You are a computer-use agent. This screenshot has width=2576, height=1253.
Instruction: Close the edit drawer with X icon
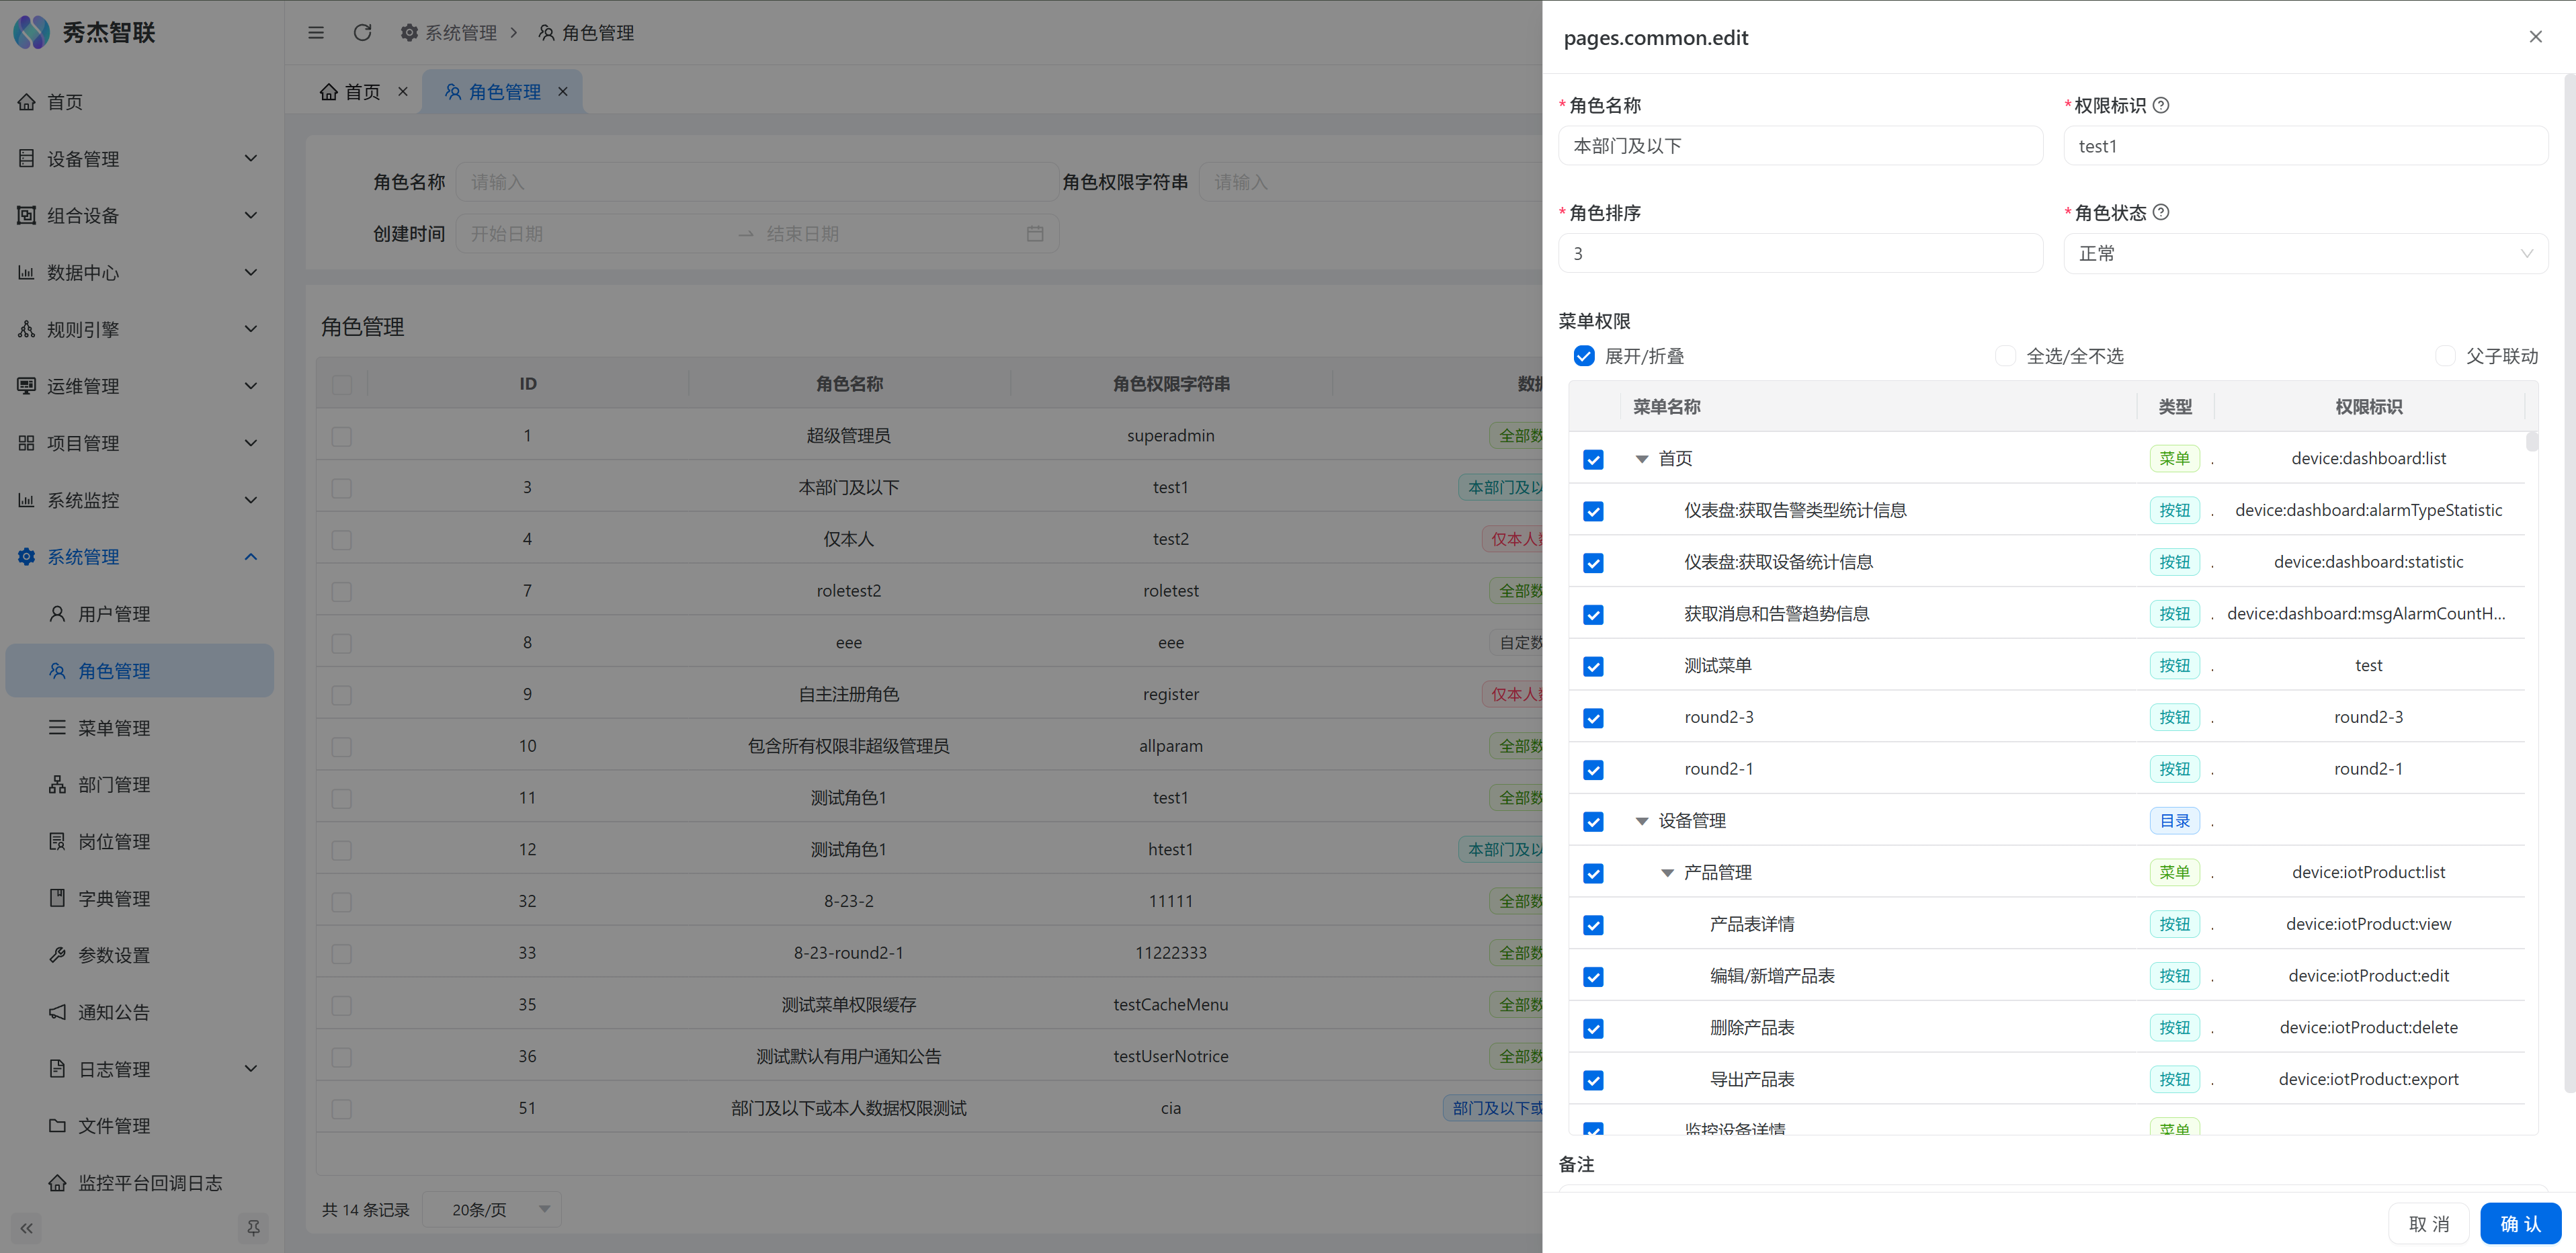pyautogui.click(x=2535, y=37)
